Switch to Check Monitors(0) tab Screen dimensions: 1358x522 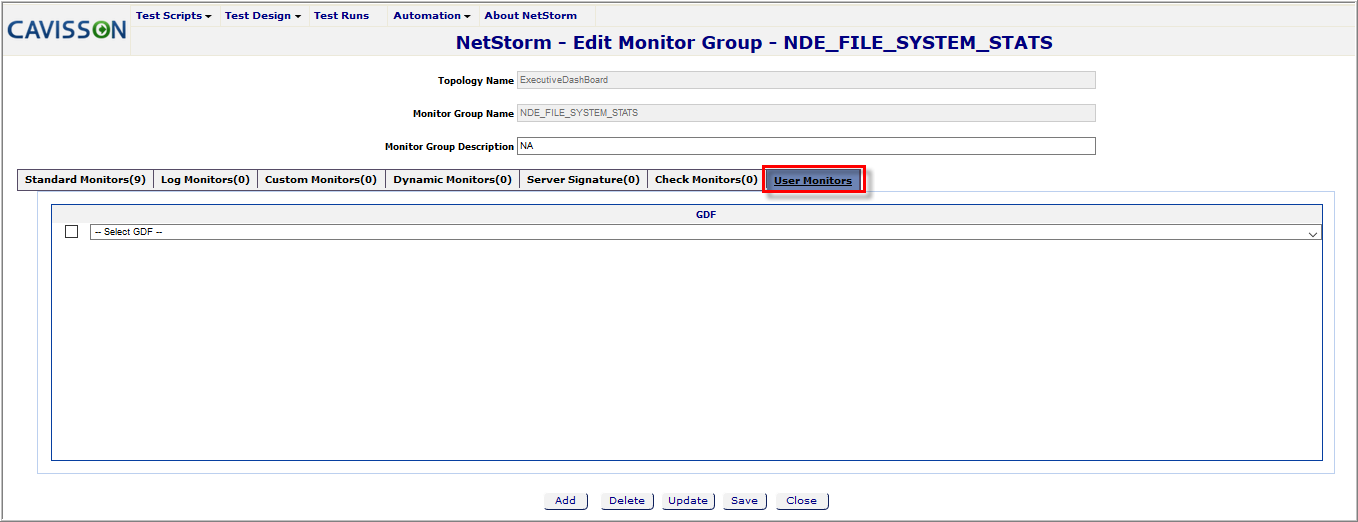tap(706, 180)
